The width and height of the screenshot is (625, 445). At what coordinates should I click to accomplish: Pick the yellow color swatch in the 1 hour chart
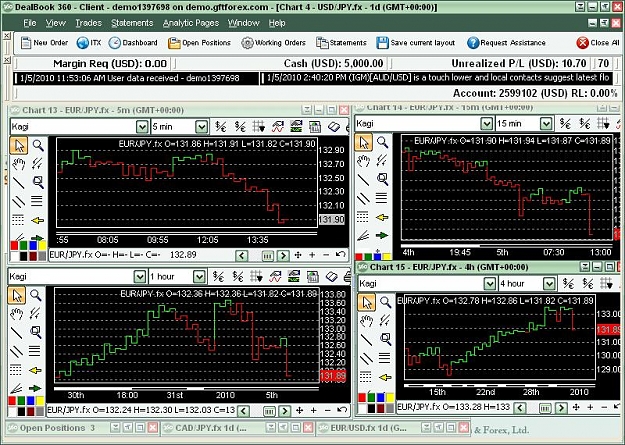coord(40,401)
